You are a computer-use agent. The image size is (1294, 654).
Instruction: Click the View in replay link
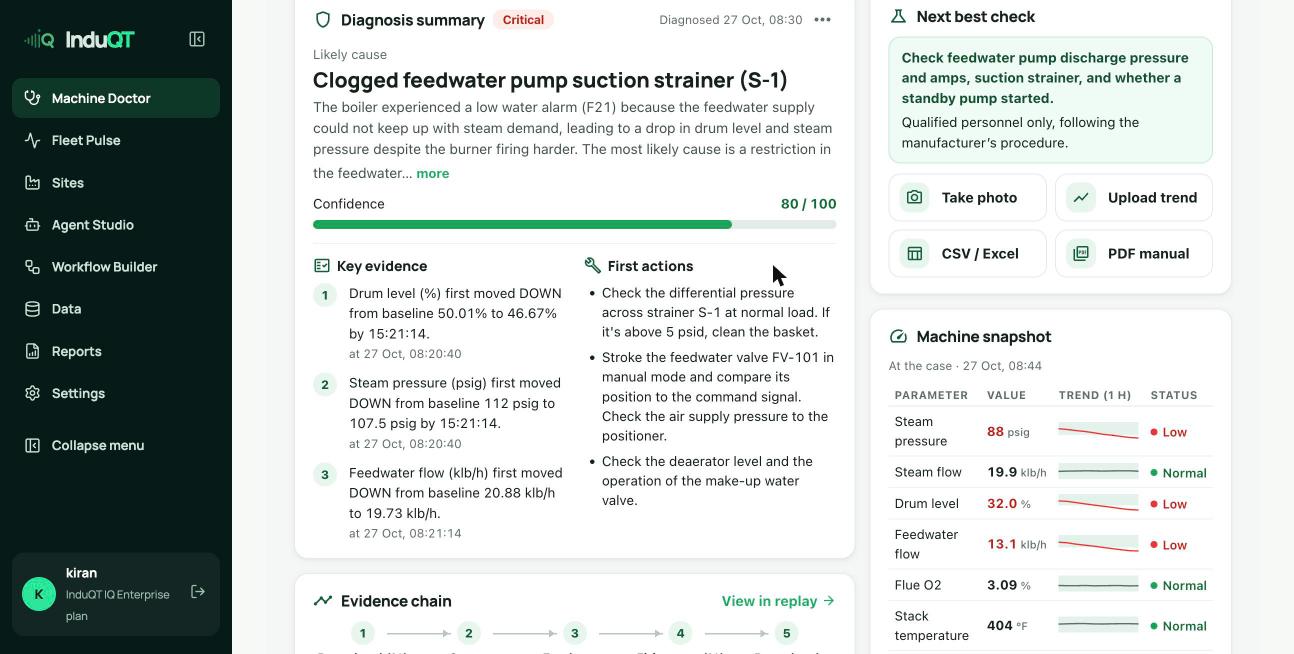pos(778,601)
